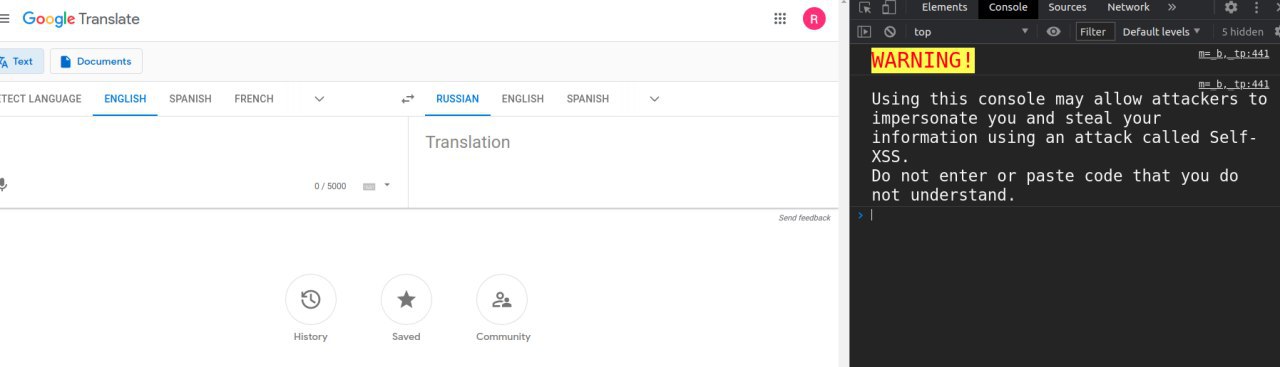Open DevTools settings gear
Viewport: 1280px width, 367px height.
click(1231, 7)
